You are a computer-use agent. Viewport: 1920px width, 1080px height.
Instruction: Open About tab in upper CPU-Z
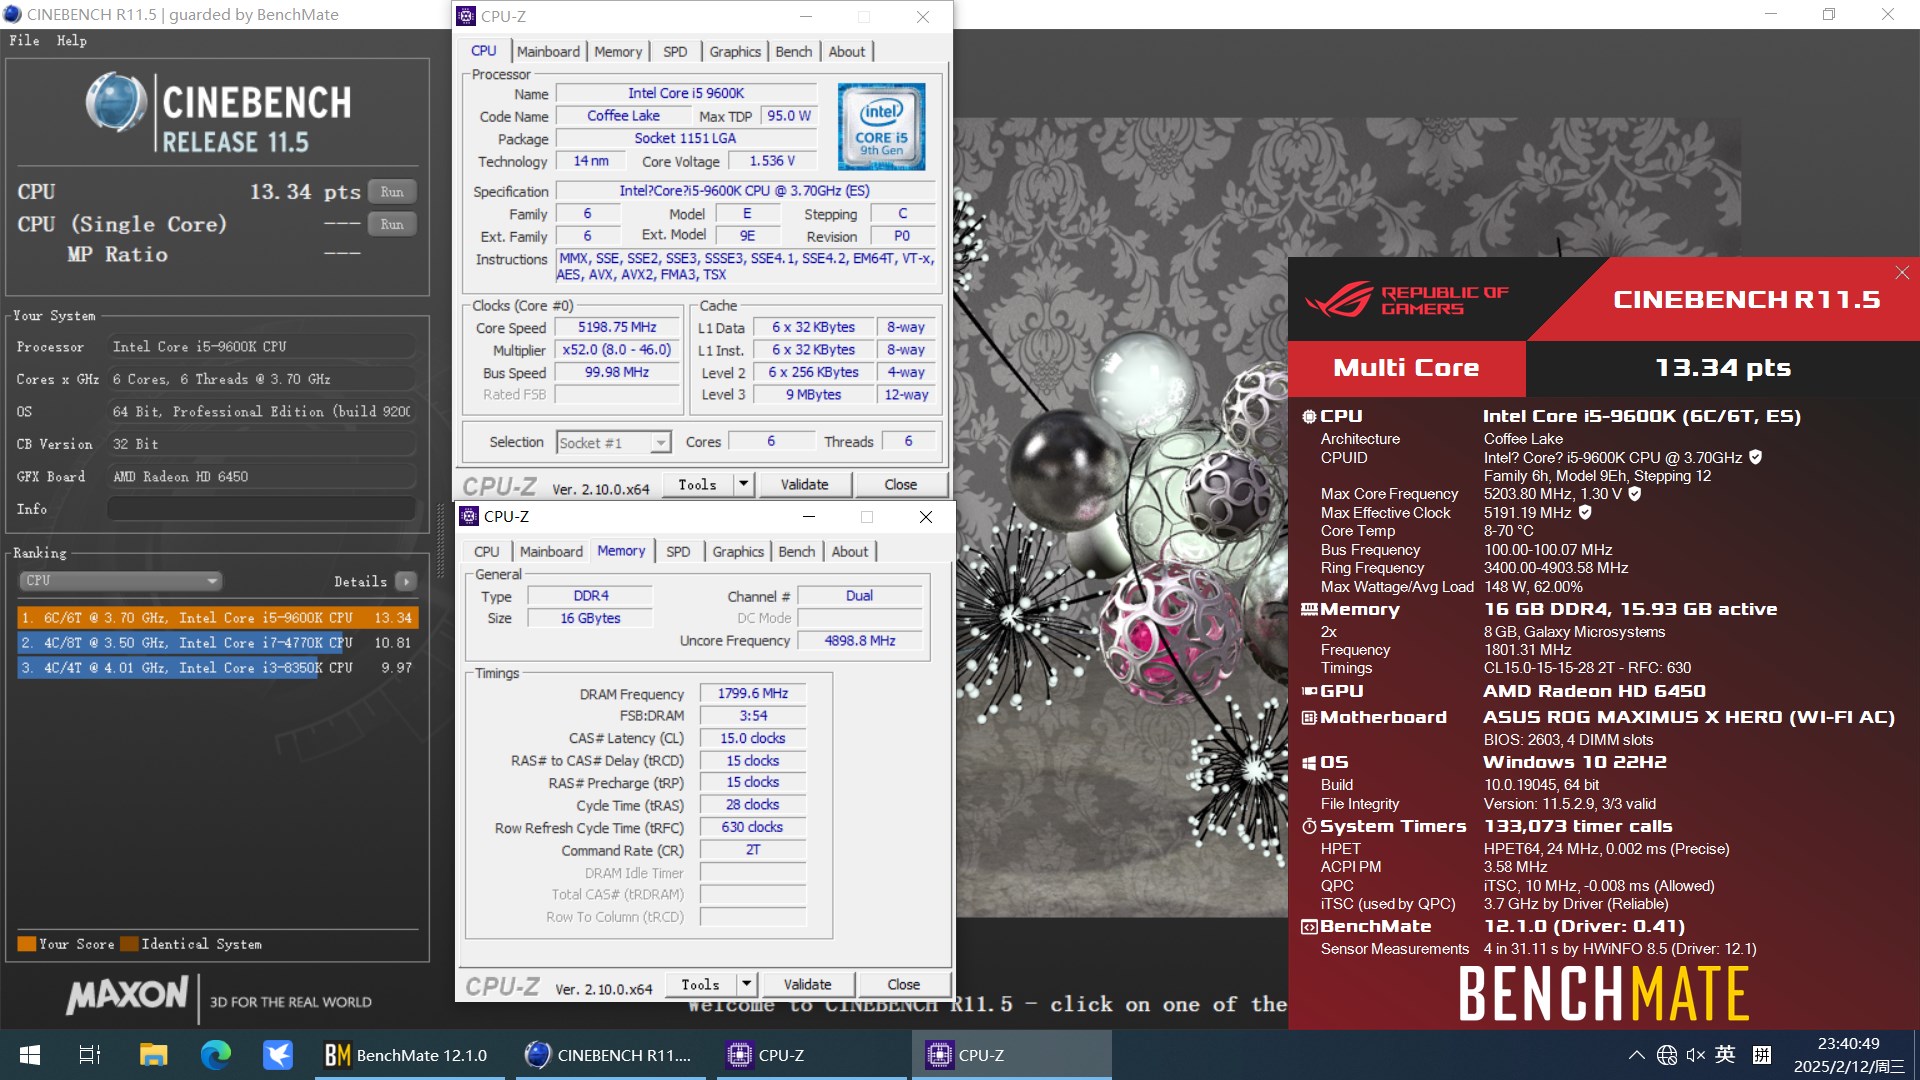(847, 52)
